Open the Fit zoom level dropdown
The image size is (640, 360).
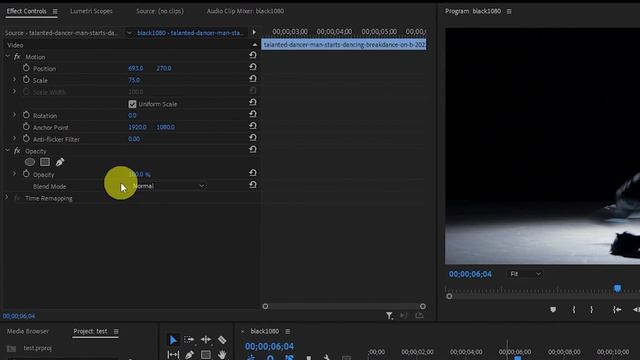click(524, 274)
